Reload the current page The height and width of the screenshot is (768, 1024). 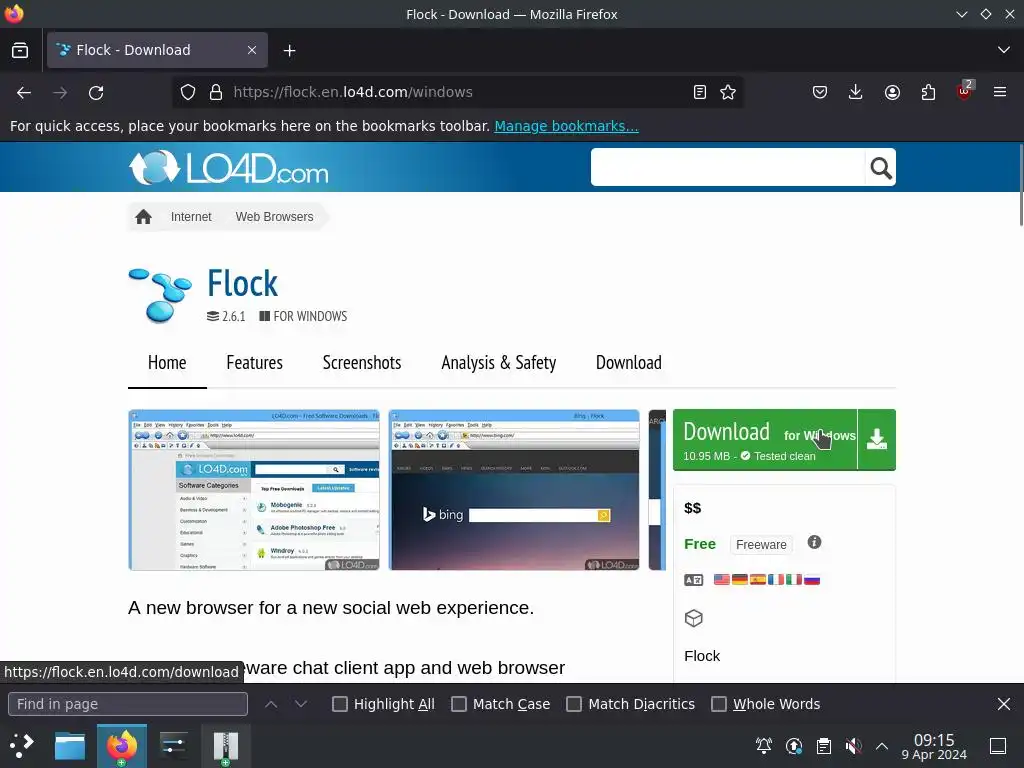pyautogui.click(x=96, y=93)
